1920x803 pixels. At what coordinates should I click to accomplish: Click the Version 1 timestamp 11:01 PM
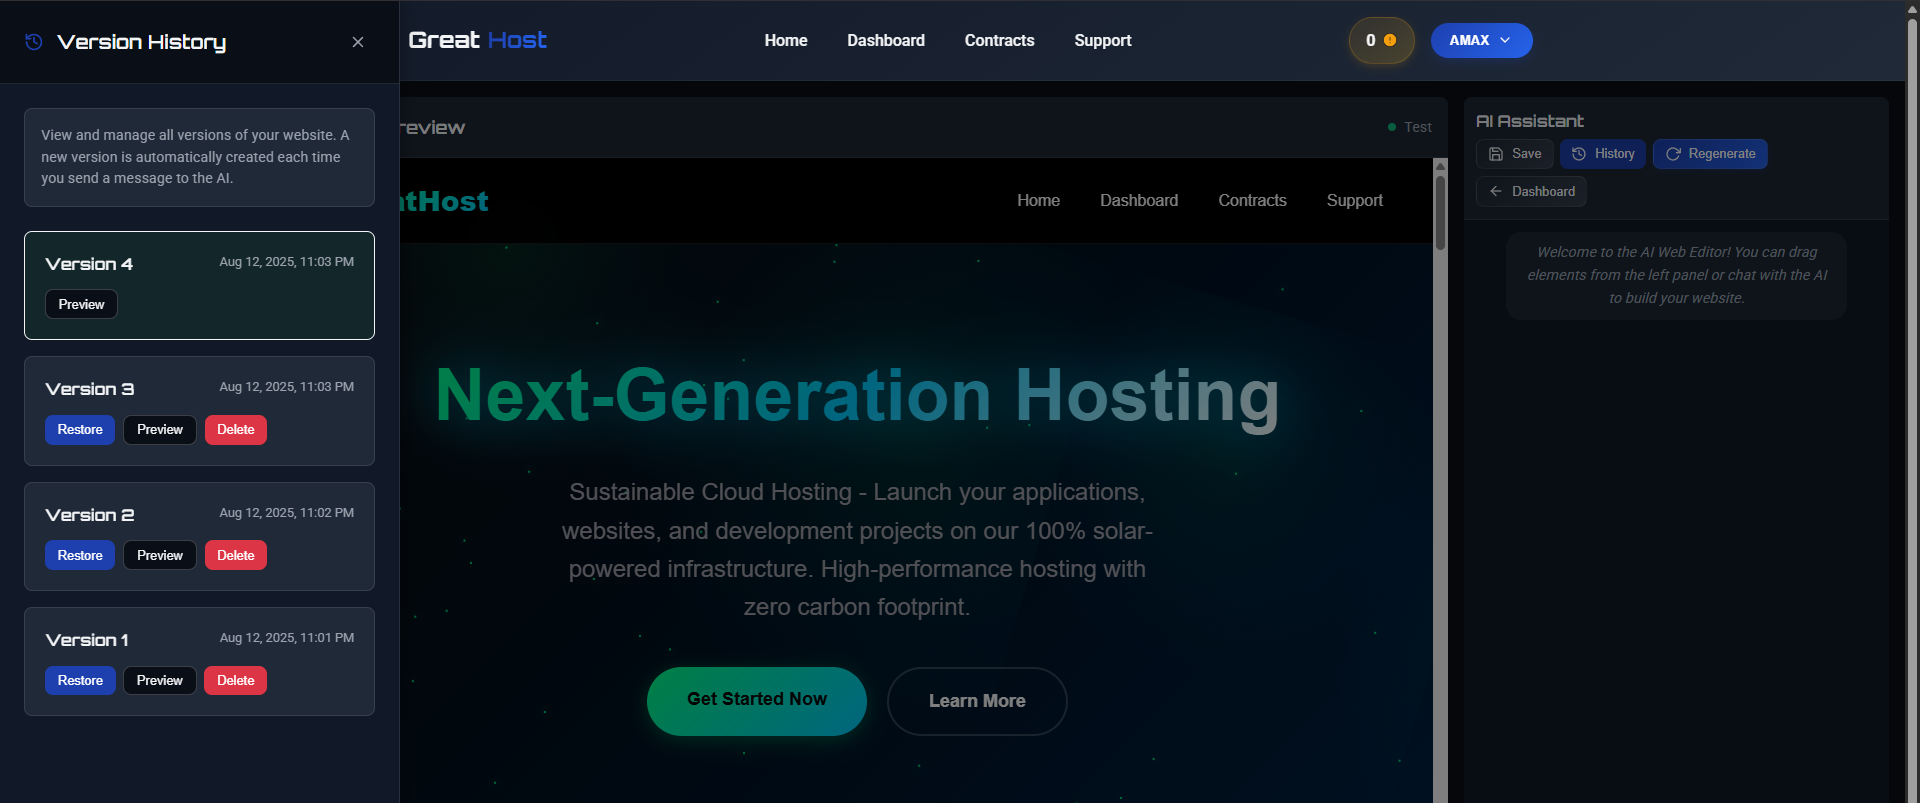coord(287,638)
